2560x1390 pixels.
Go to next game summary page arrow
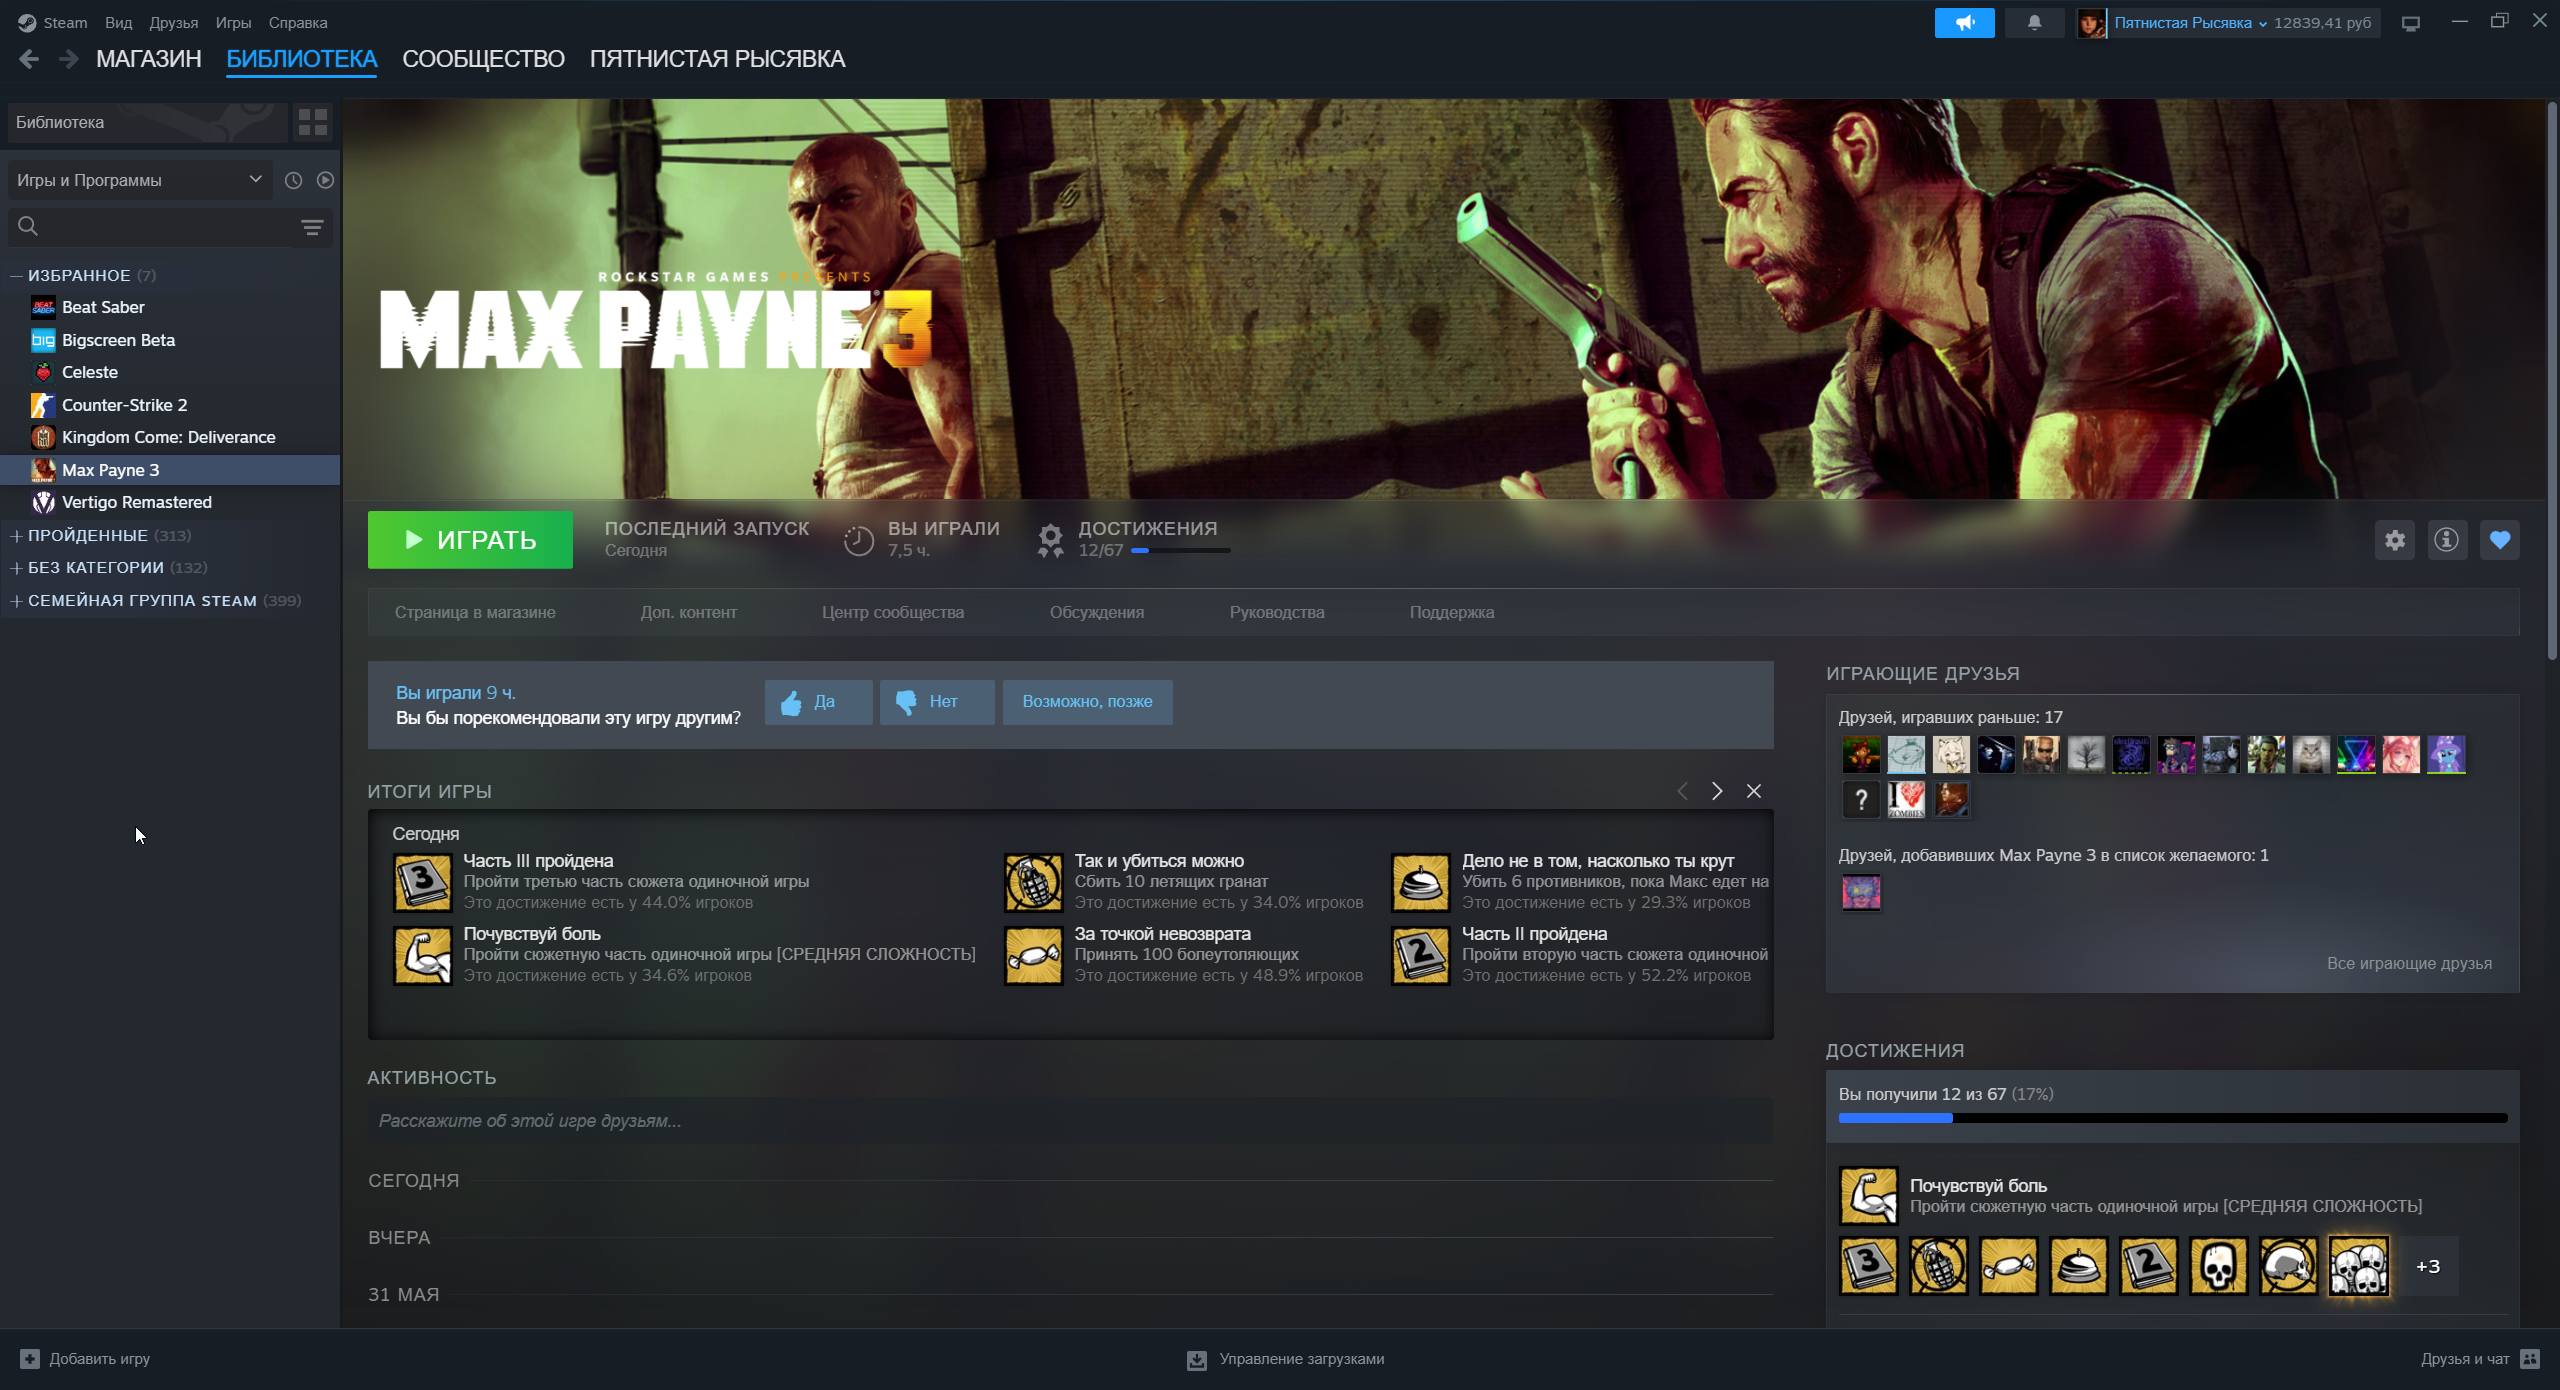(1717, 791)
